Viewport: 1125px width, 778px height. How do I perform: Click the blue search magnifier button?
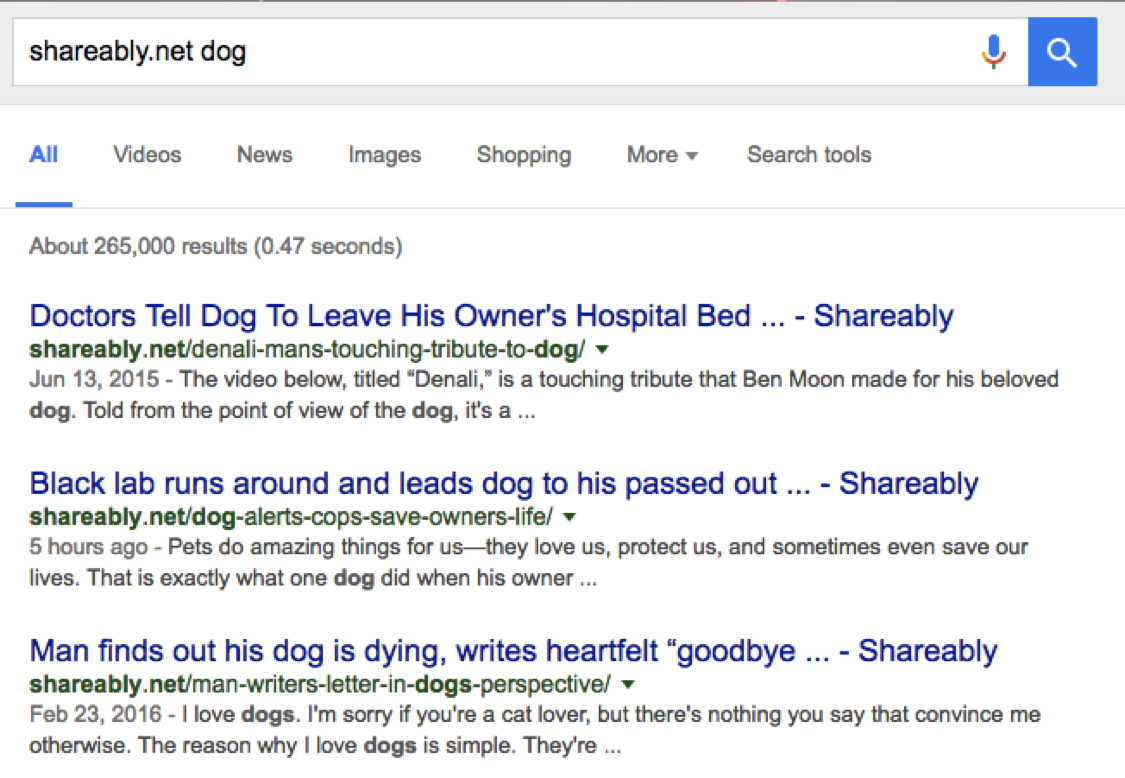1062,51
